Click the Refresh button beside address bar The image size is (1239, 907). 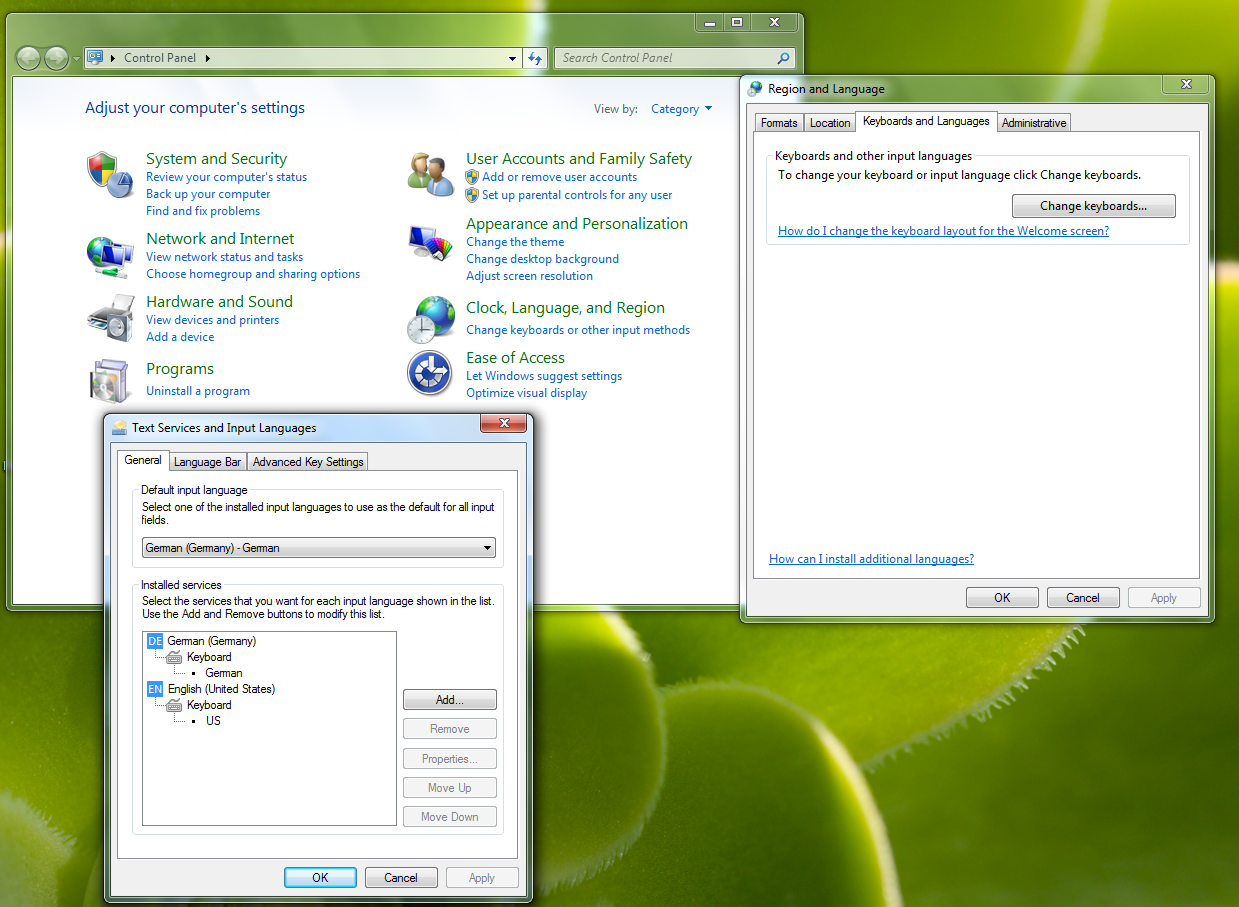point(535,58)
